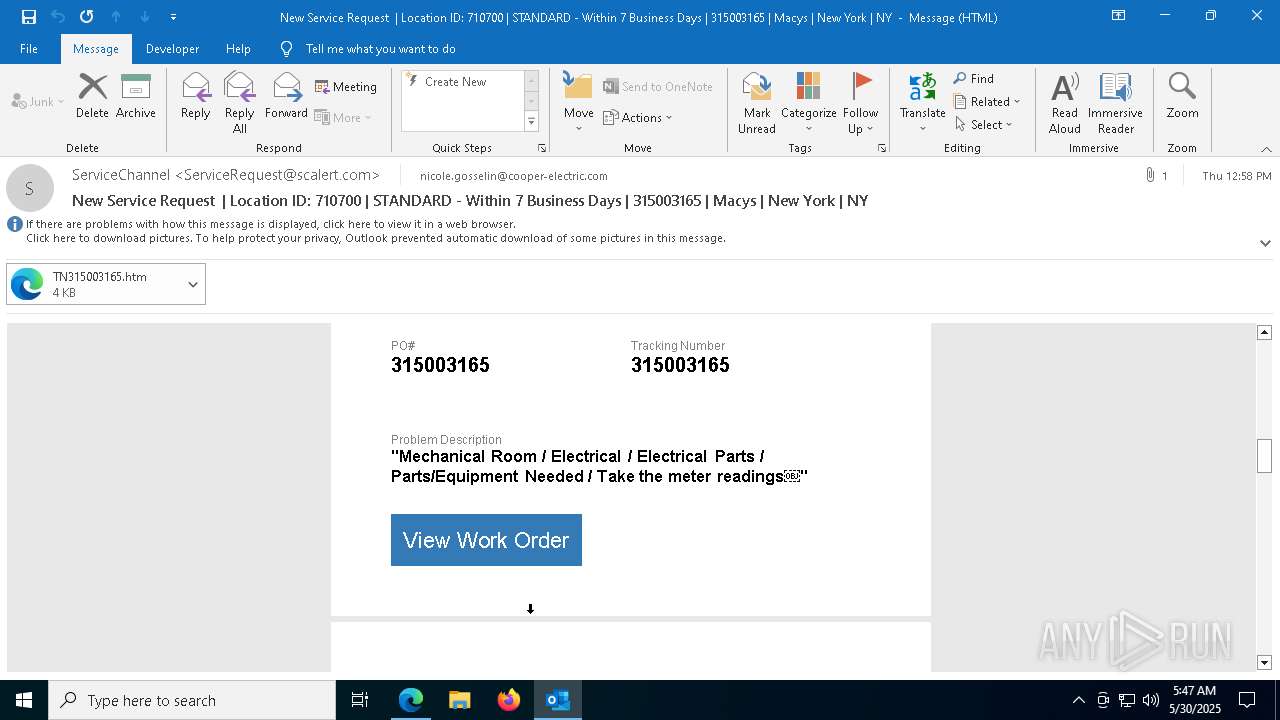1280x720 pixels.
Task: Open attachment TN315003165.htm
Action: (95, 284)
